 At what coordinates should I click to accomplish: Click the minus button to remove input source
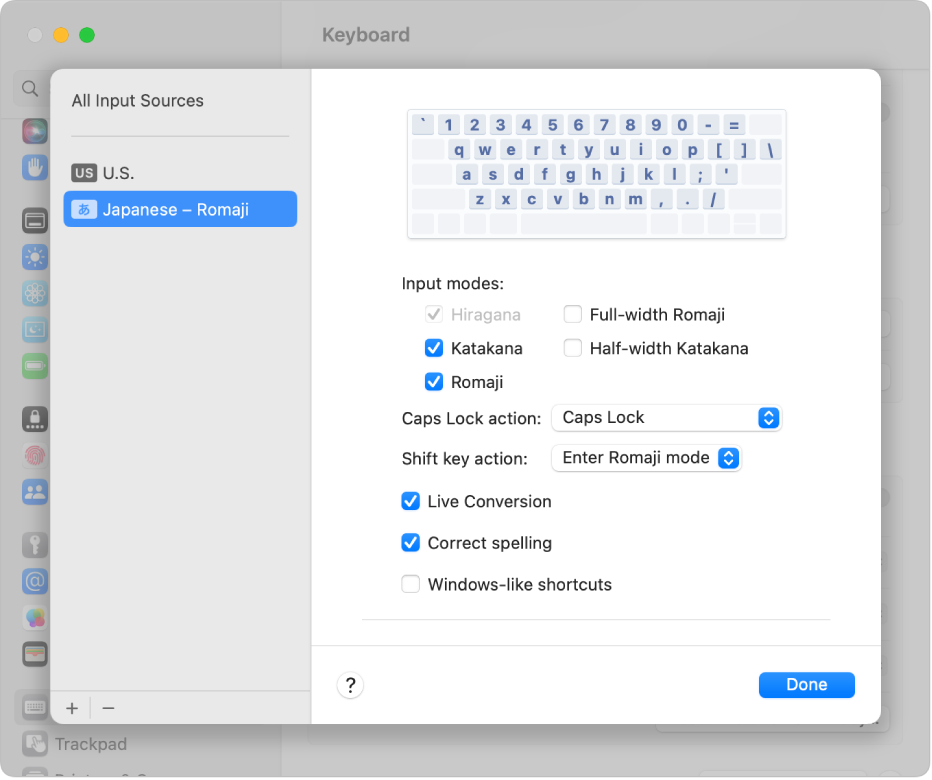point(108,708)
